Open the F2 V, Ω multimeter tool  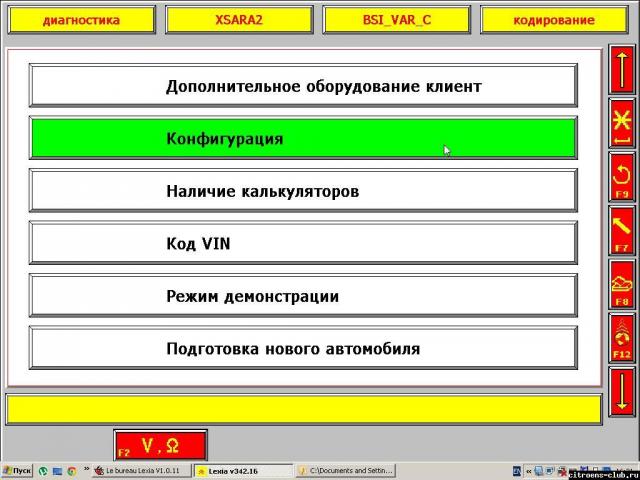160,445
